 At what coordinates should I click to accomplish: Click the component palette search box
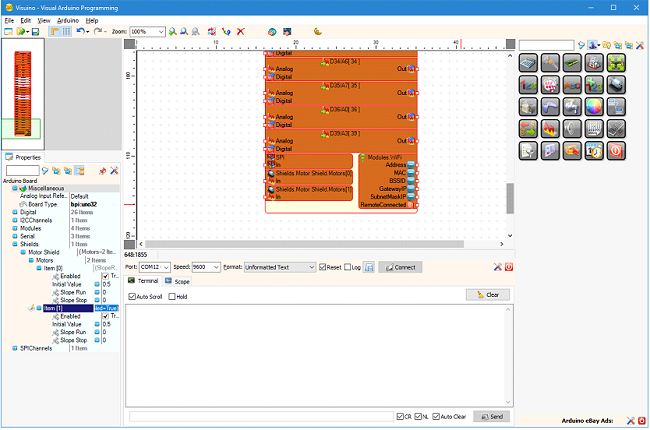tap(546, 45)
